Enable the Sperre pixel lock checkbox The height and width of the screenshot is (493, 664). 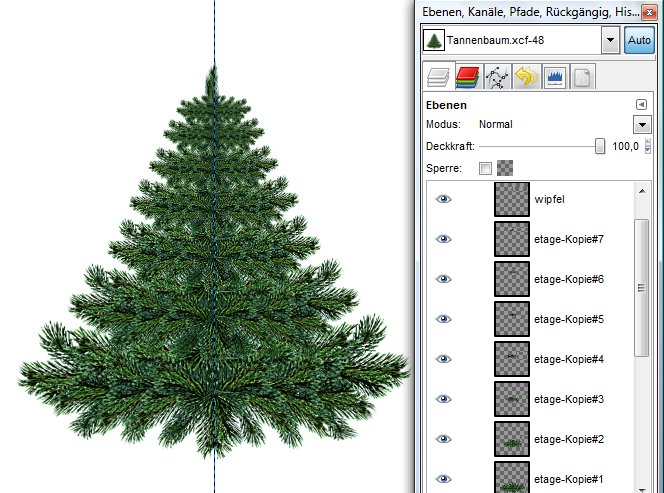click(x=485, y=168)
